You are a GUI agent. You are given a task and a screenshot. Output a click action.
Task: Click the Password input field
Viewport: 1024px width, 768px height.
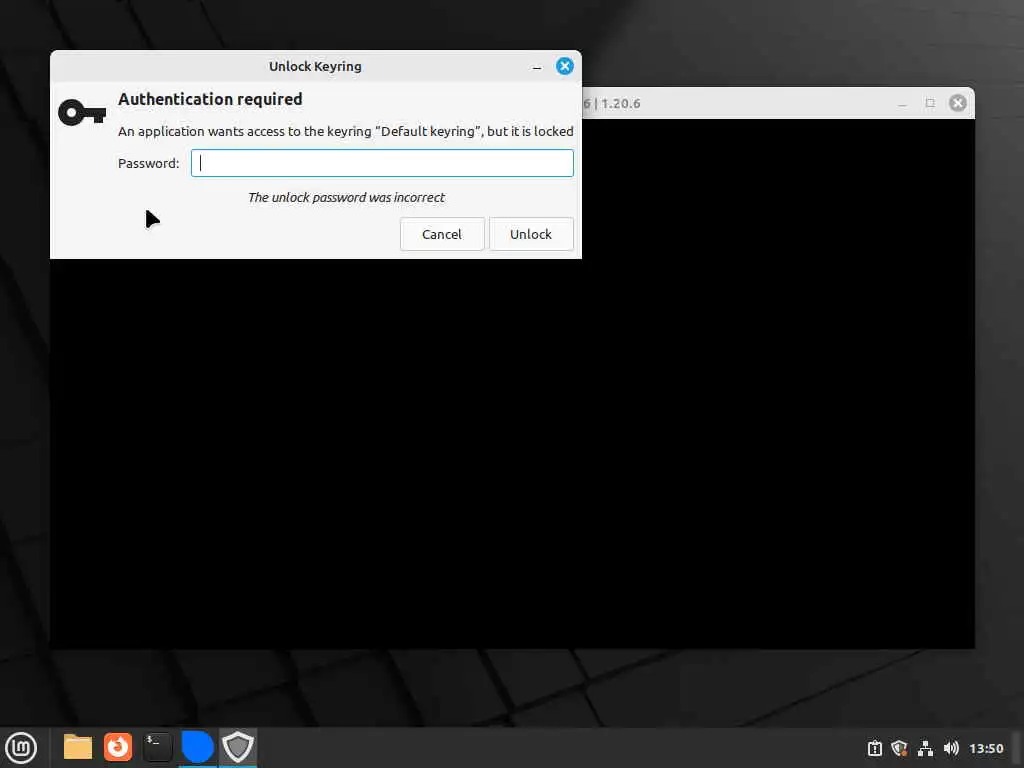[382, 163]
